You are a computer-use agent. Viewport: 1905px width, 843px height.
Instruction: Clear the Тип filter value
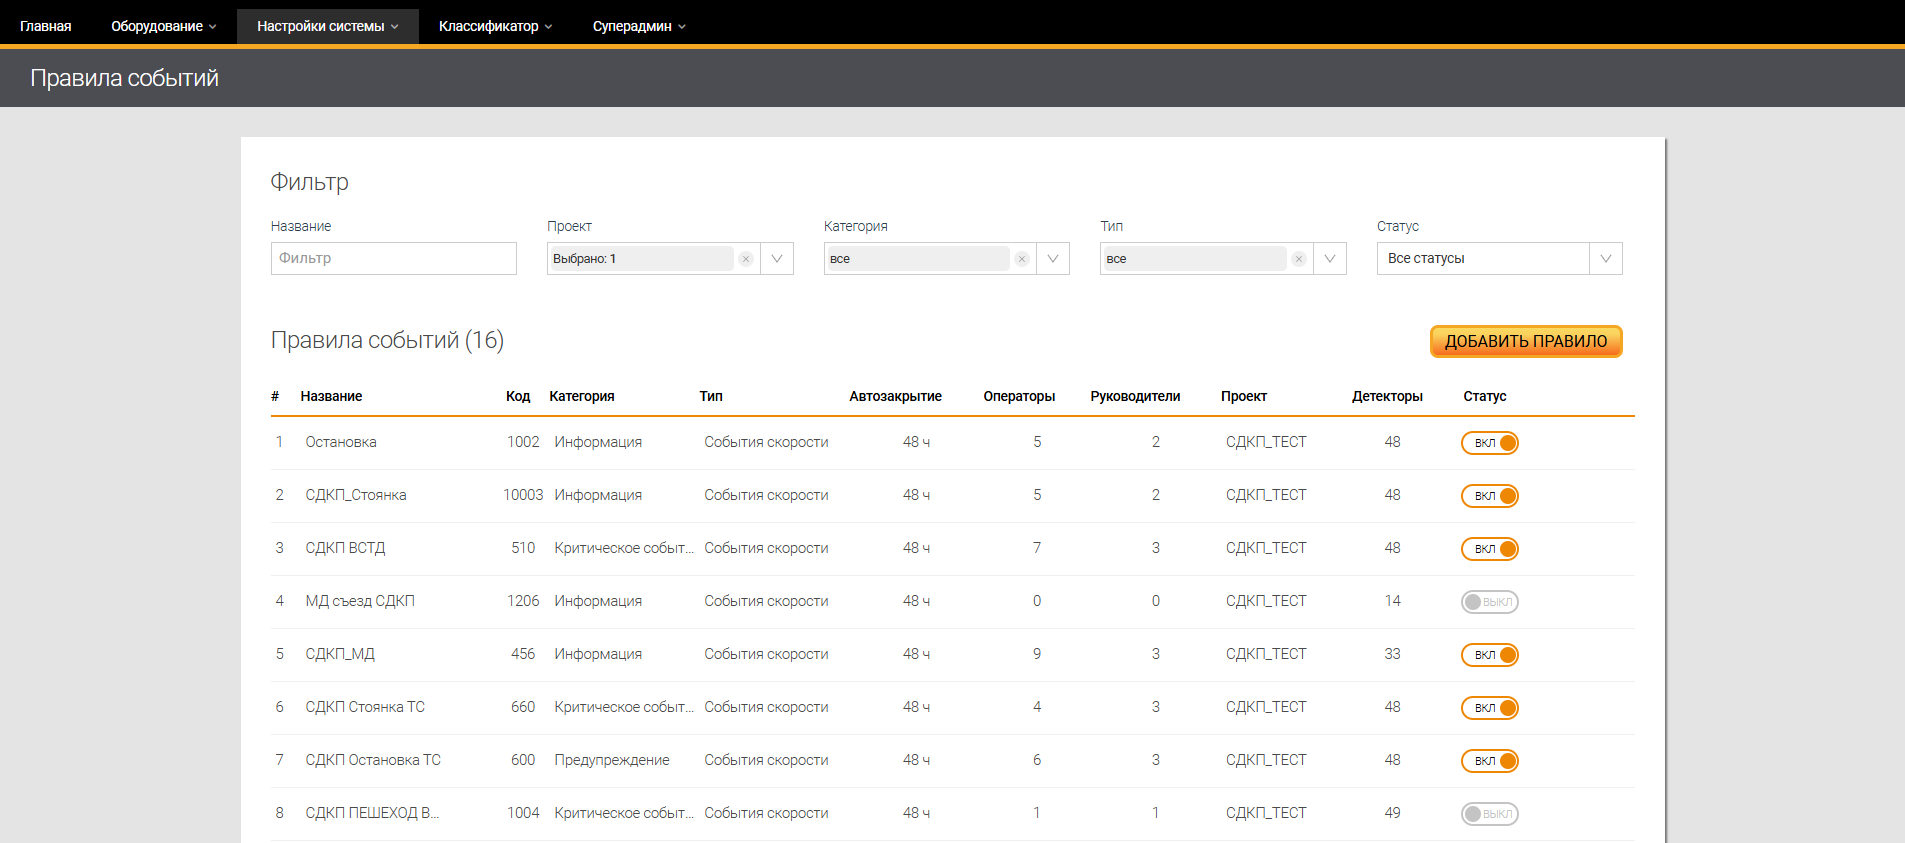click(x=1298, y=259)
